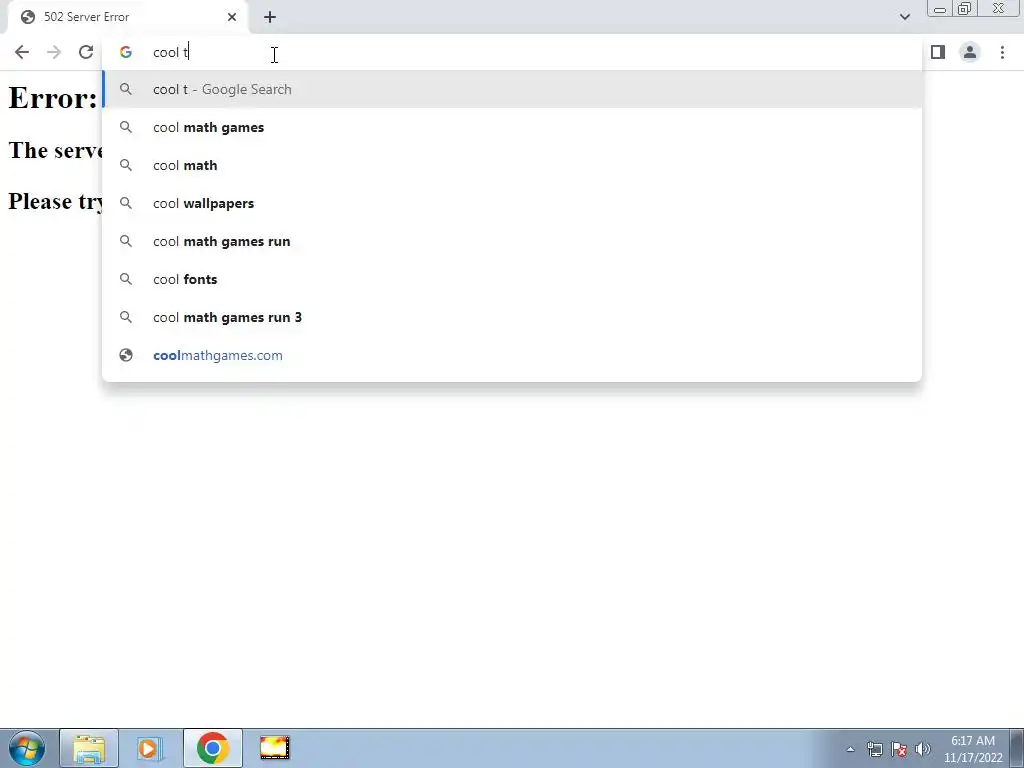Open the video app taskbar icon
The image size is (1024, 768).
coord(274,748)
